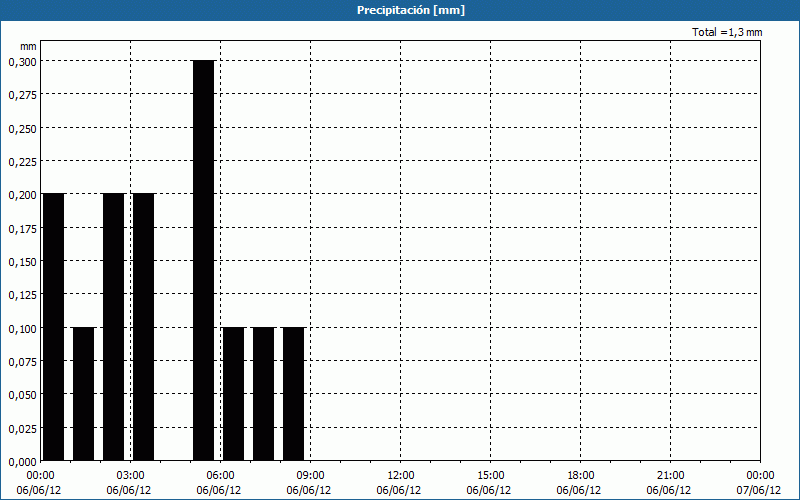
Task: Click the 12:00 06/06/12 time label
Action: 399,483
